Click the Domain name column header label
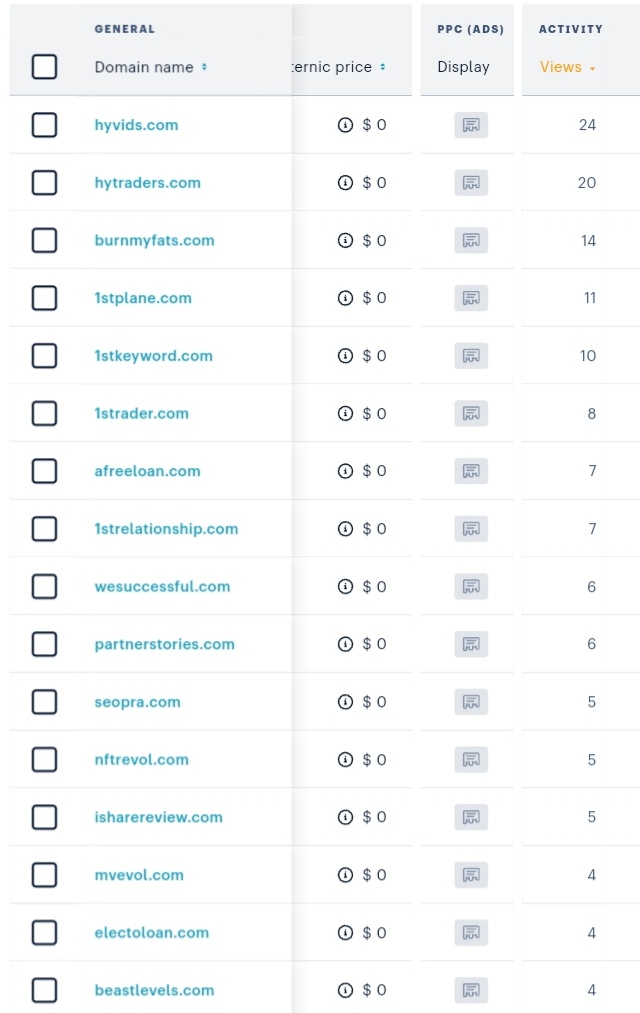The image size is (640, 1013). point(144,67)
